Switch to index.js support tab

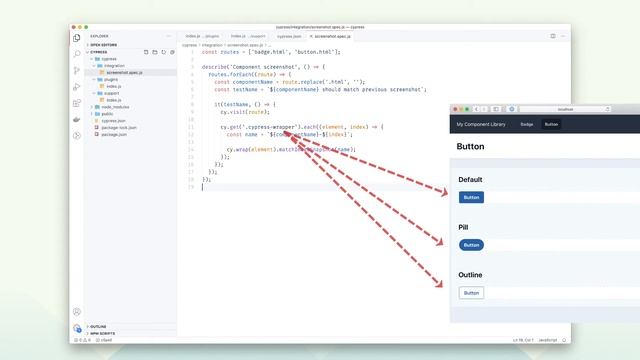click(x=248, y=36)
